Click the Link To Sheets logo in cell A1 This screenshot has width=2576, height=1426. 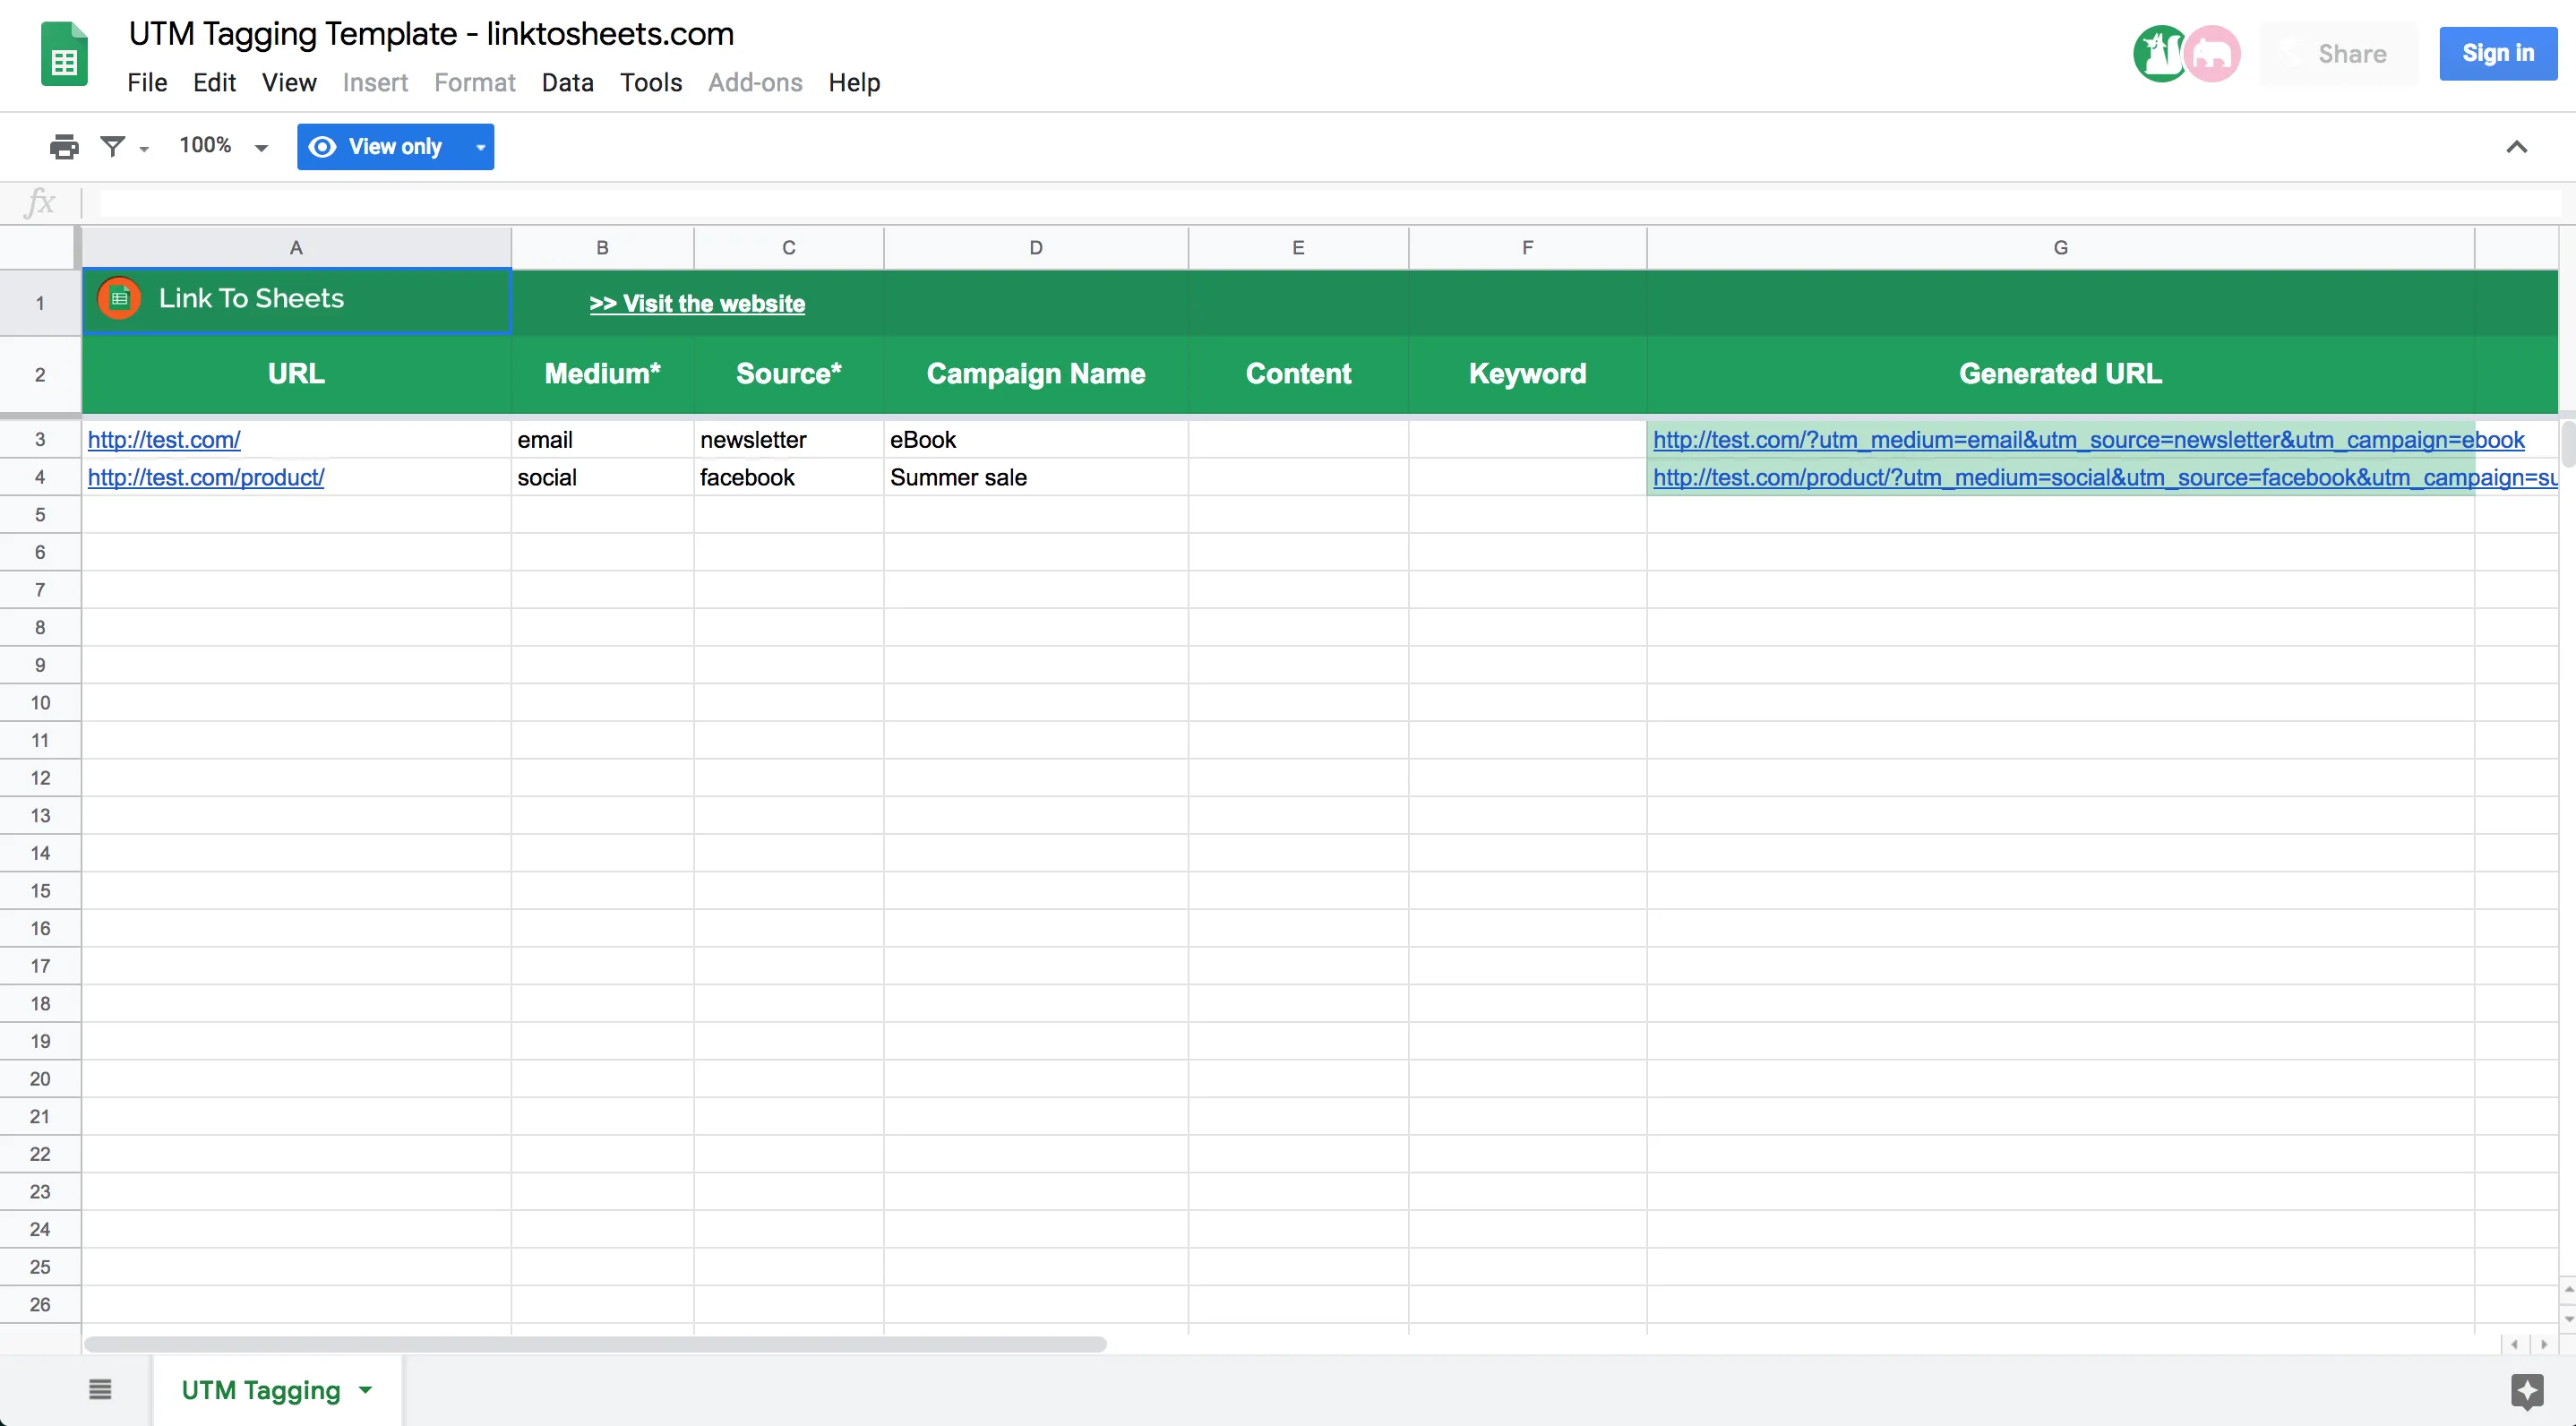(118, 297)
